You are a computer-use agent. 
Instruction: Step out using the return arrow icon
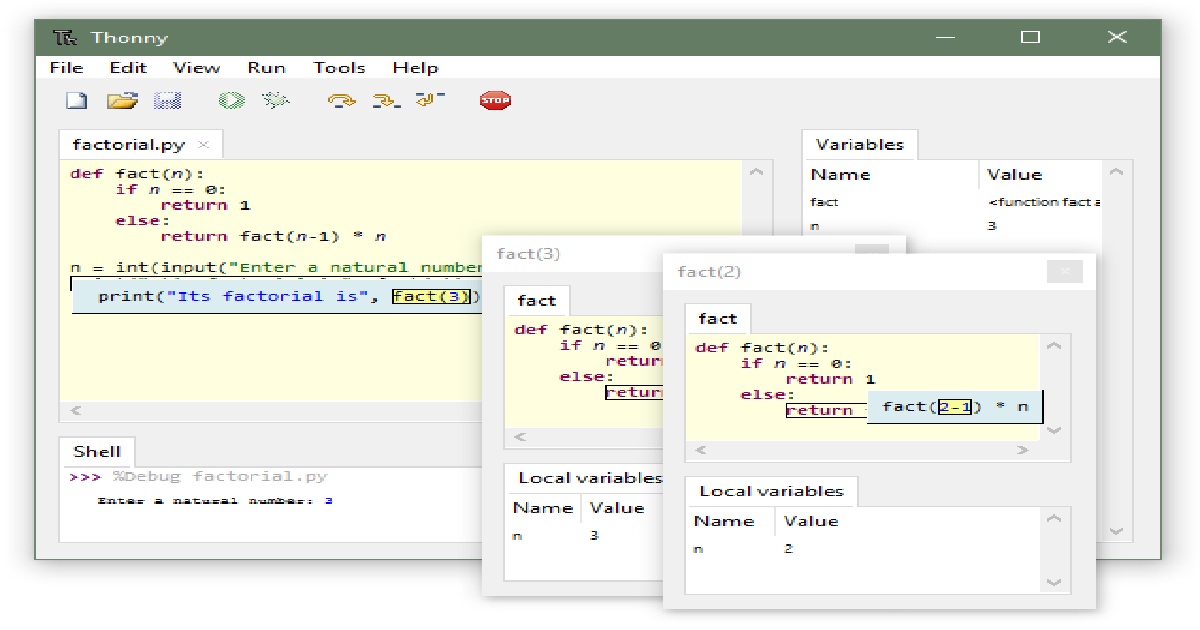point(428,99)
